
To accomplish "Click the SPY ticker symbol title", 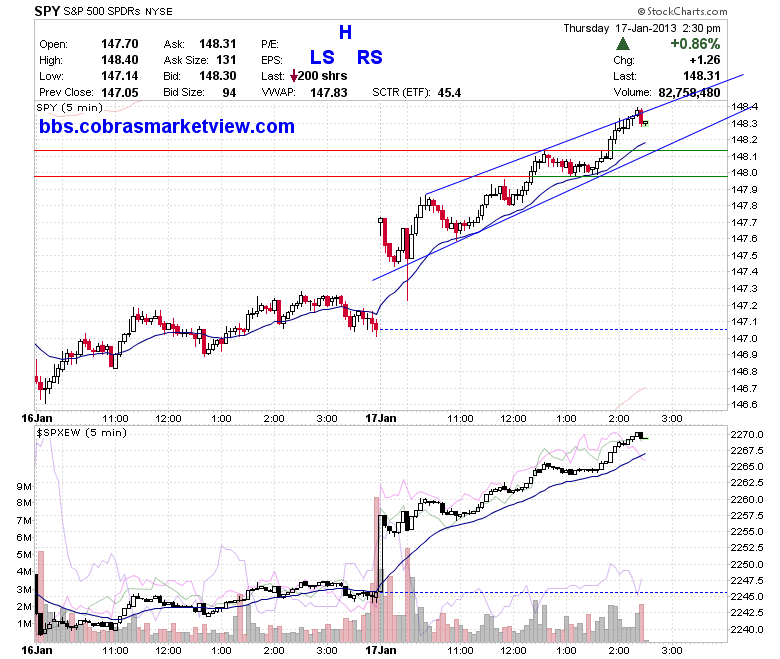I will click(47, 11).
